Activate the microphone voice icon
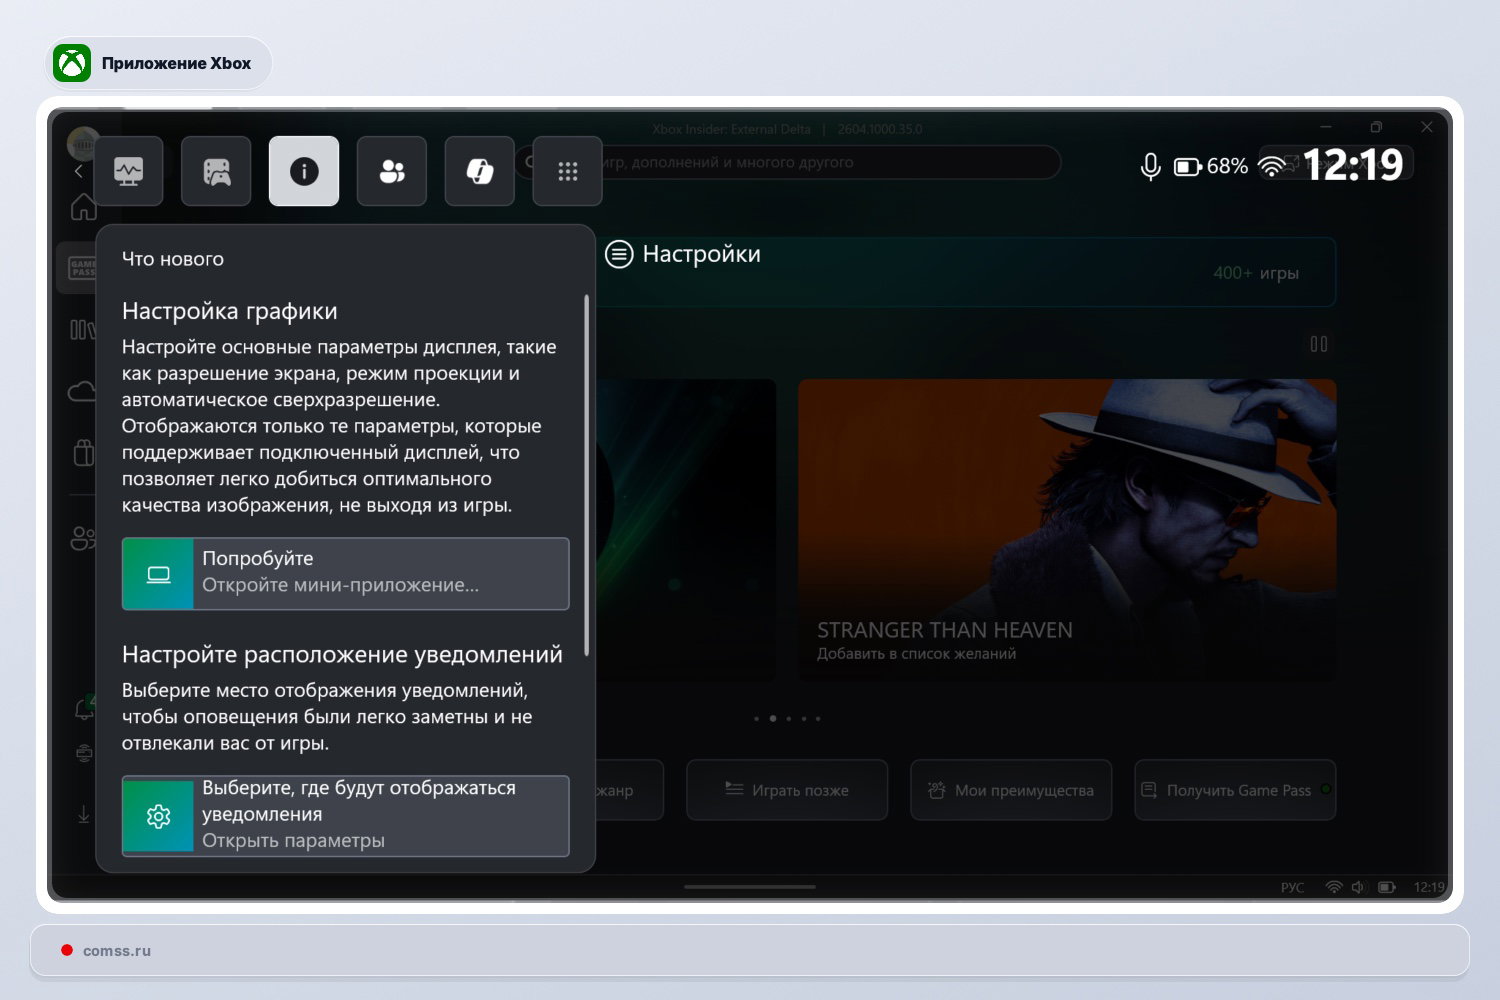This screenshot has height=1000, width=1500. 1150,166
